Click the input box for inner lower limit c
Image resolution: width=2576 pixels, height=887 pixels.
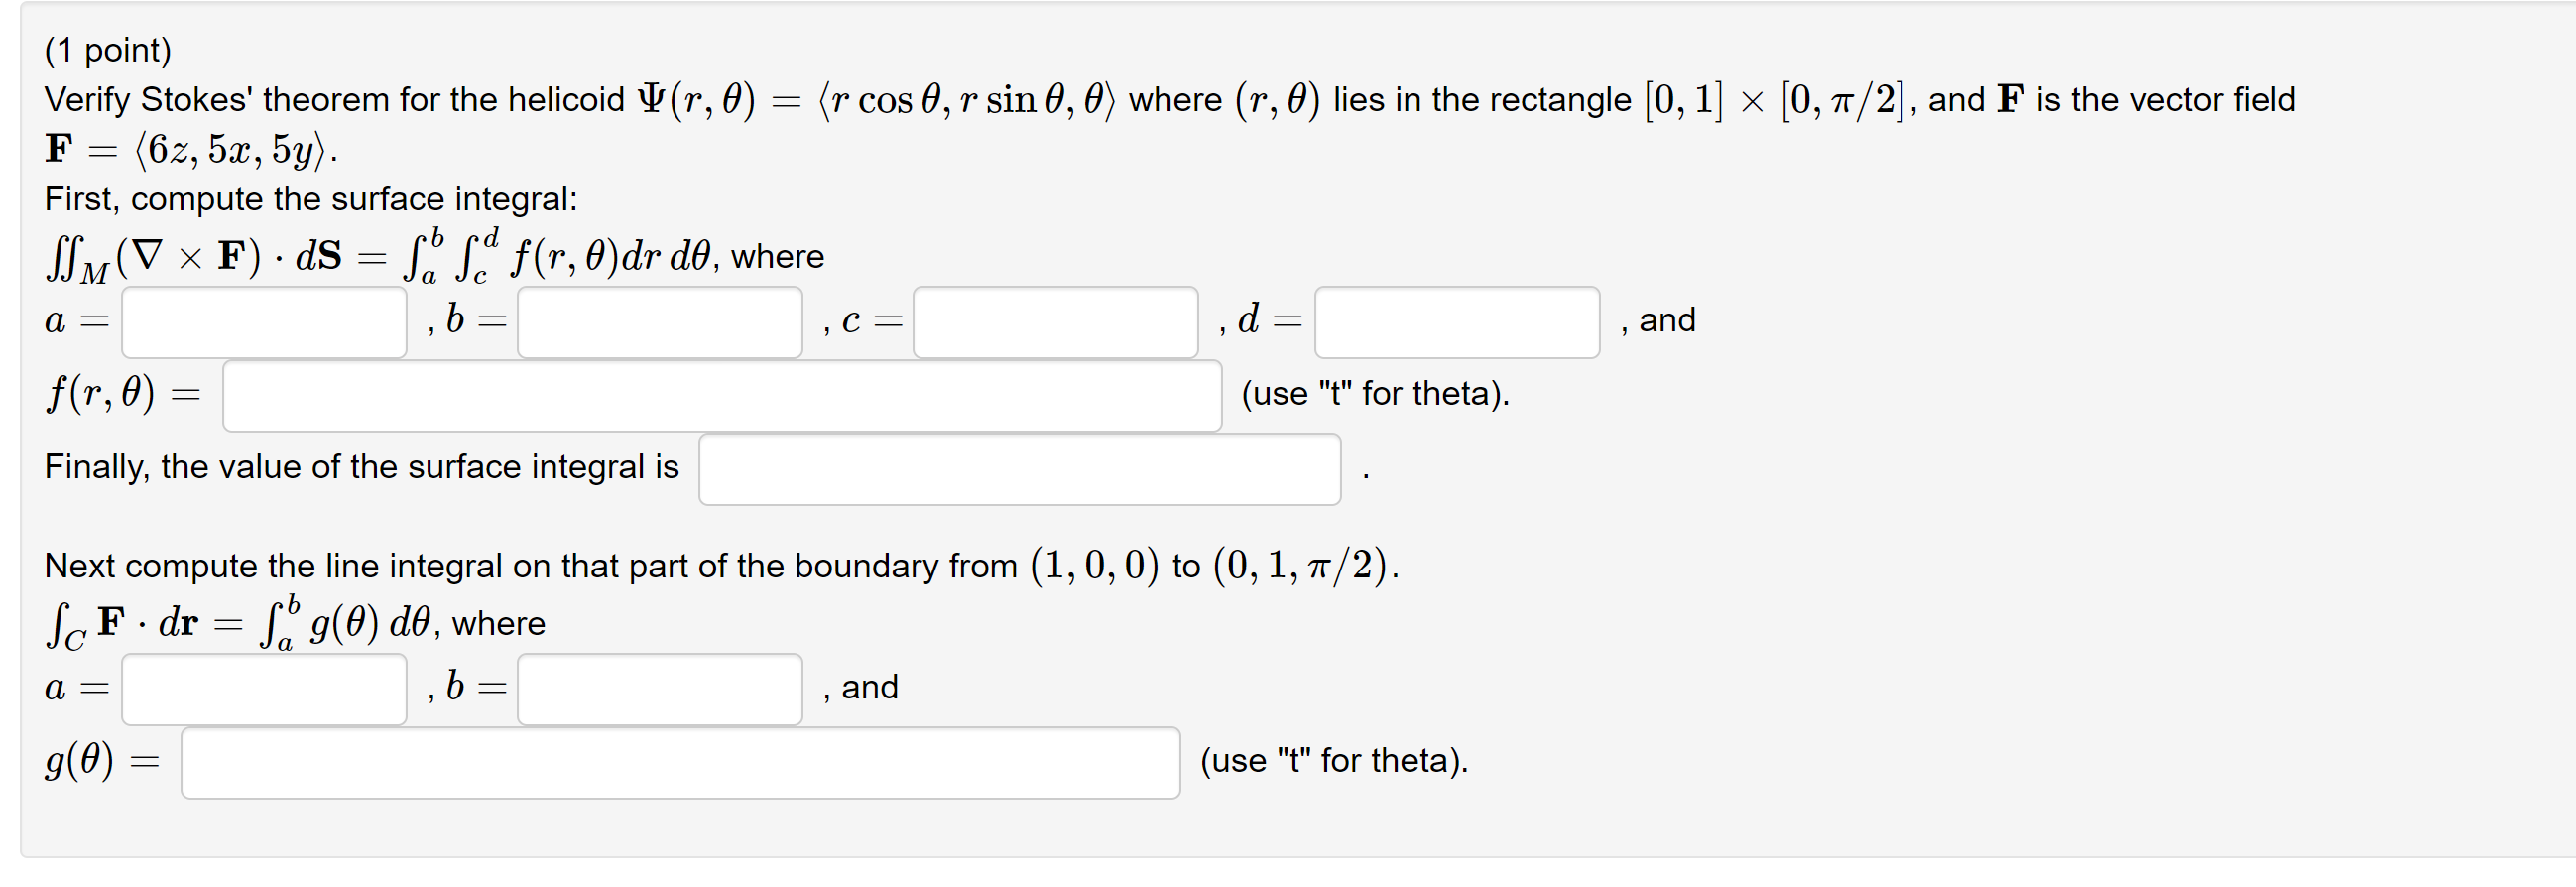1055,322
